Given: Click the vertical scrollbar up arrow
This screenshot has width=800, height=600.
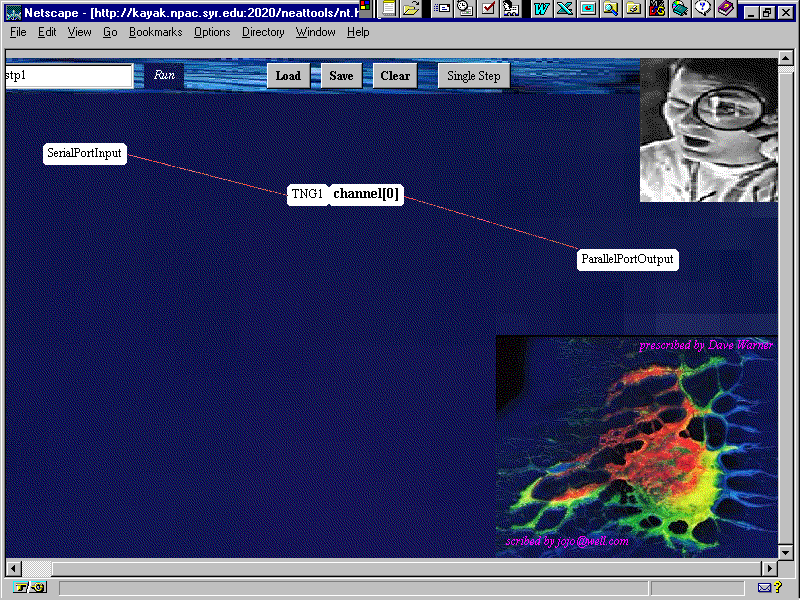Looking at the screenshot, I should point(786,57).
